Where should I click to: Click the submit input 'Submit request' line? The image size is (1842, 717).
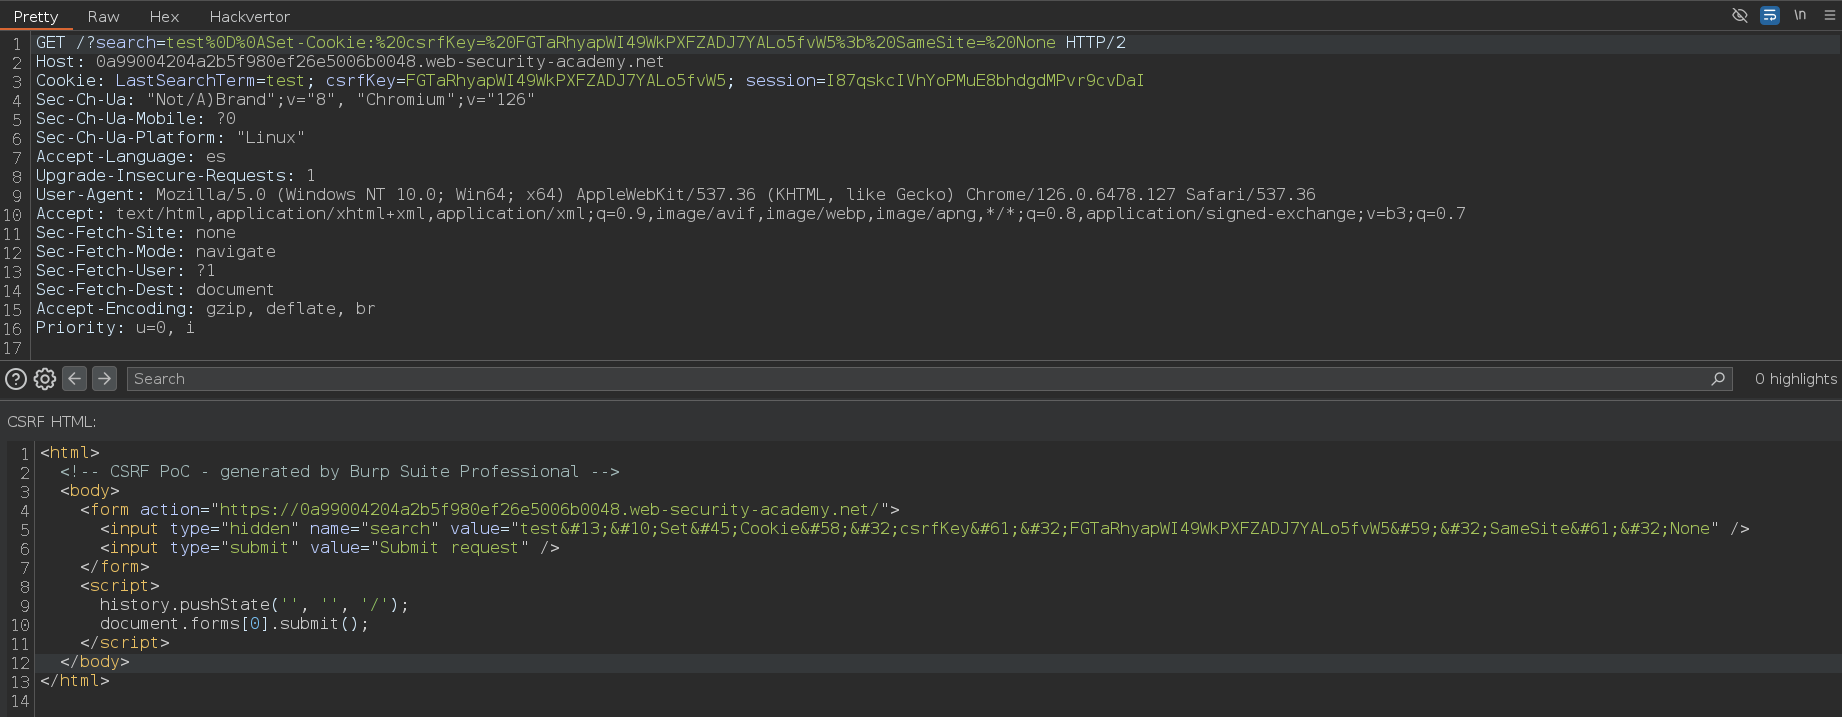pyautogui.click(x=330, y=548)
